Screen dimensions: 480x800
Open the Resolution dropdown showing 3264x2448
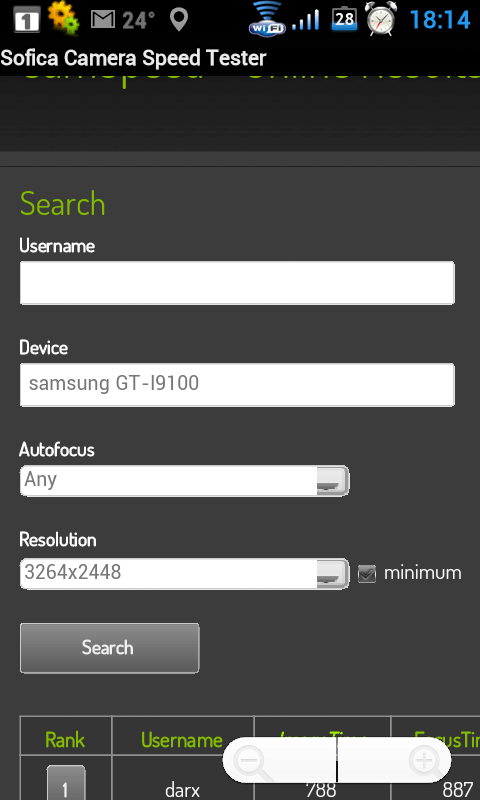pos(185,573)
